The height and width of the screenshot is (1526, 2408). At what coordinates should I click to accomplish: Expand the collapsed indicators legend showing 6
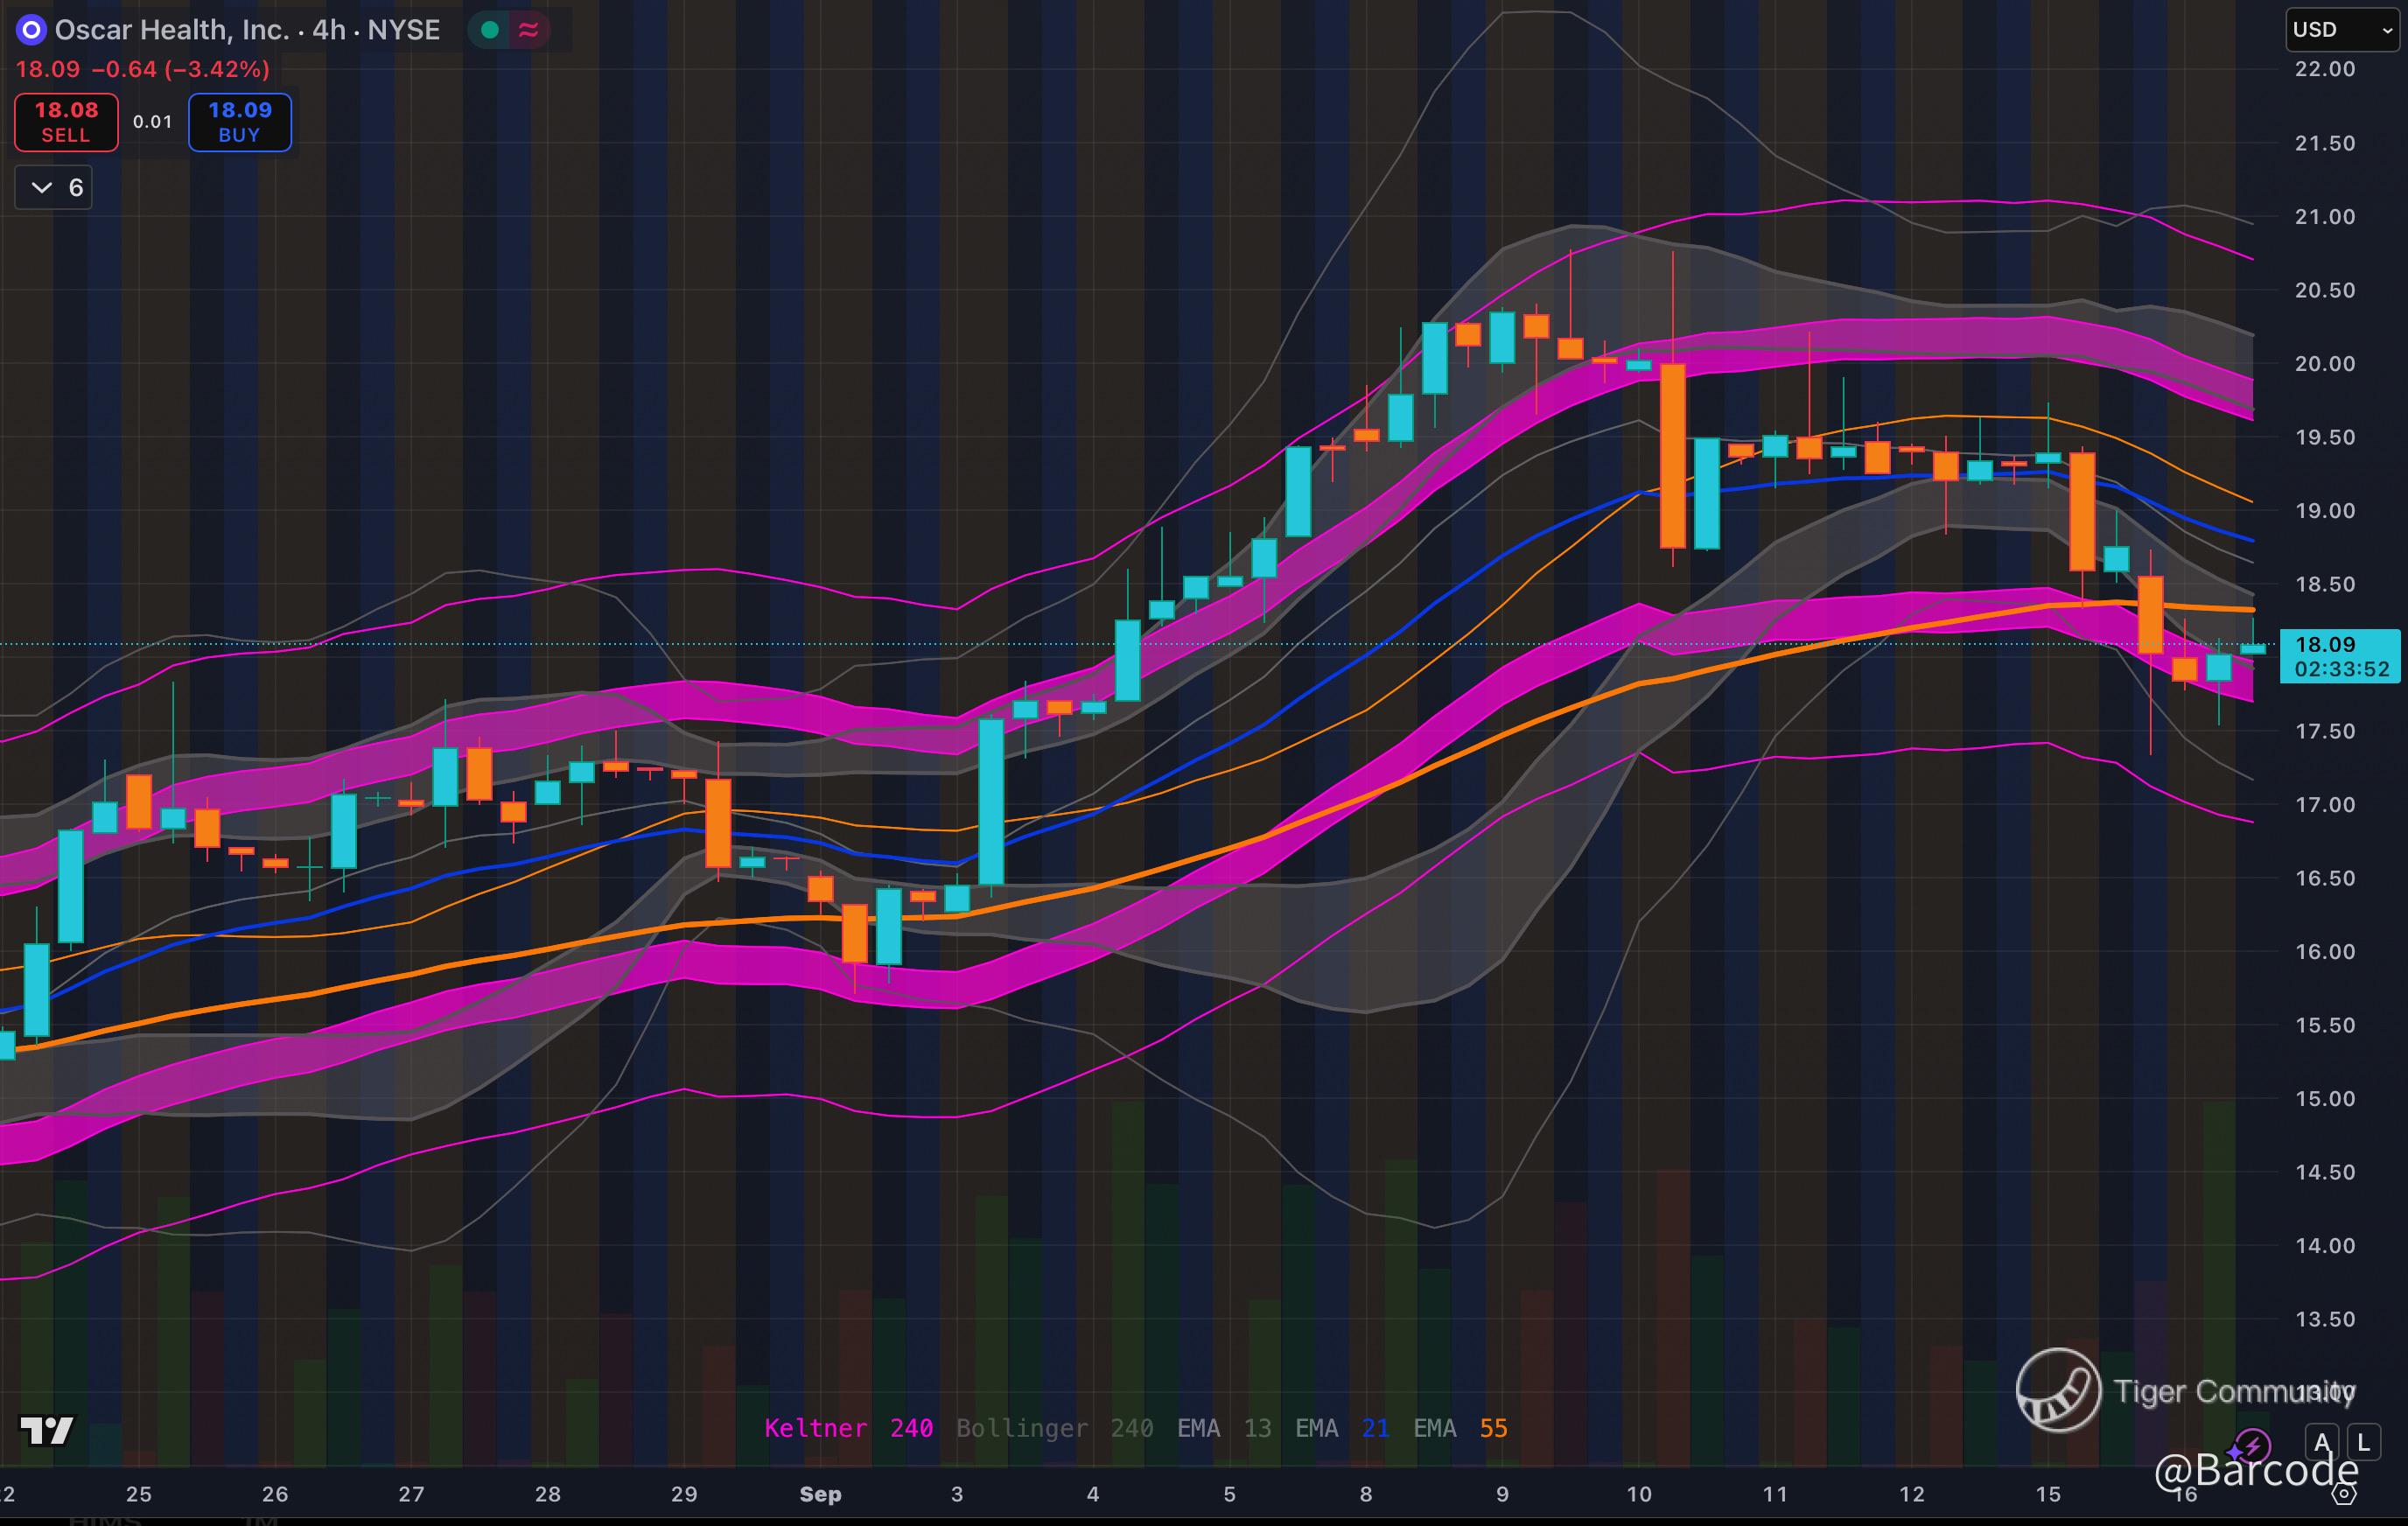[54, 187]
